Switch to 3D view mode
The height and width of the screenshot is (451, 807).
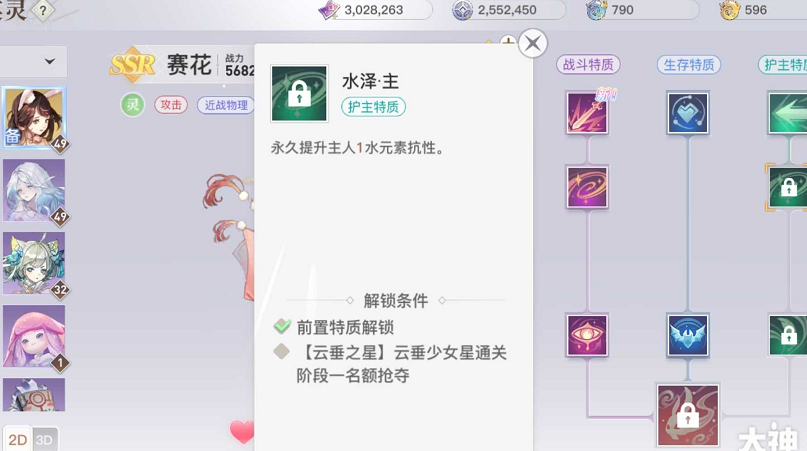[x=44, y=440]
